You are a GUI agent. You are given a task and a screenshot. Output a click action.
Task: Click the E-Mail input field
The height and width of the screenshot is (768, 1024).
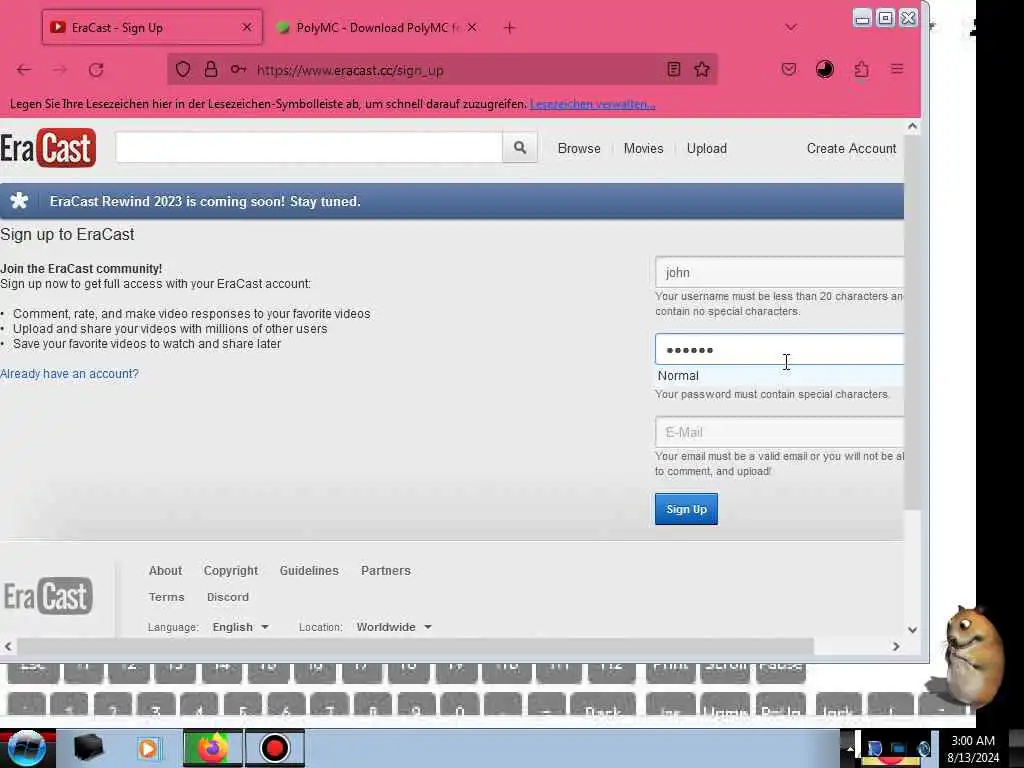click(x=779, y=432)
